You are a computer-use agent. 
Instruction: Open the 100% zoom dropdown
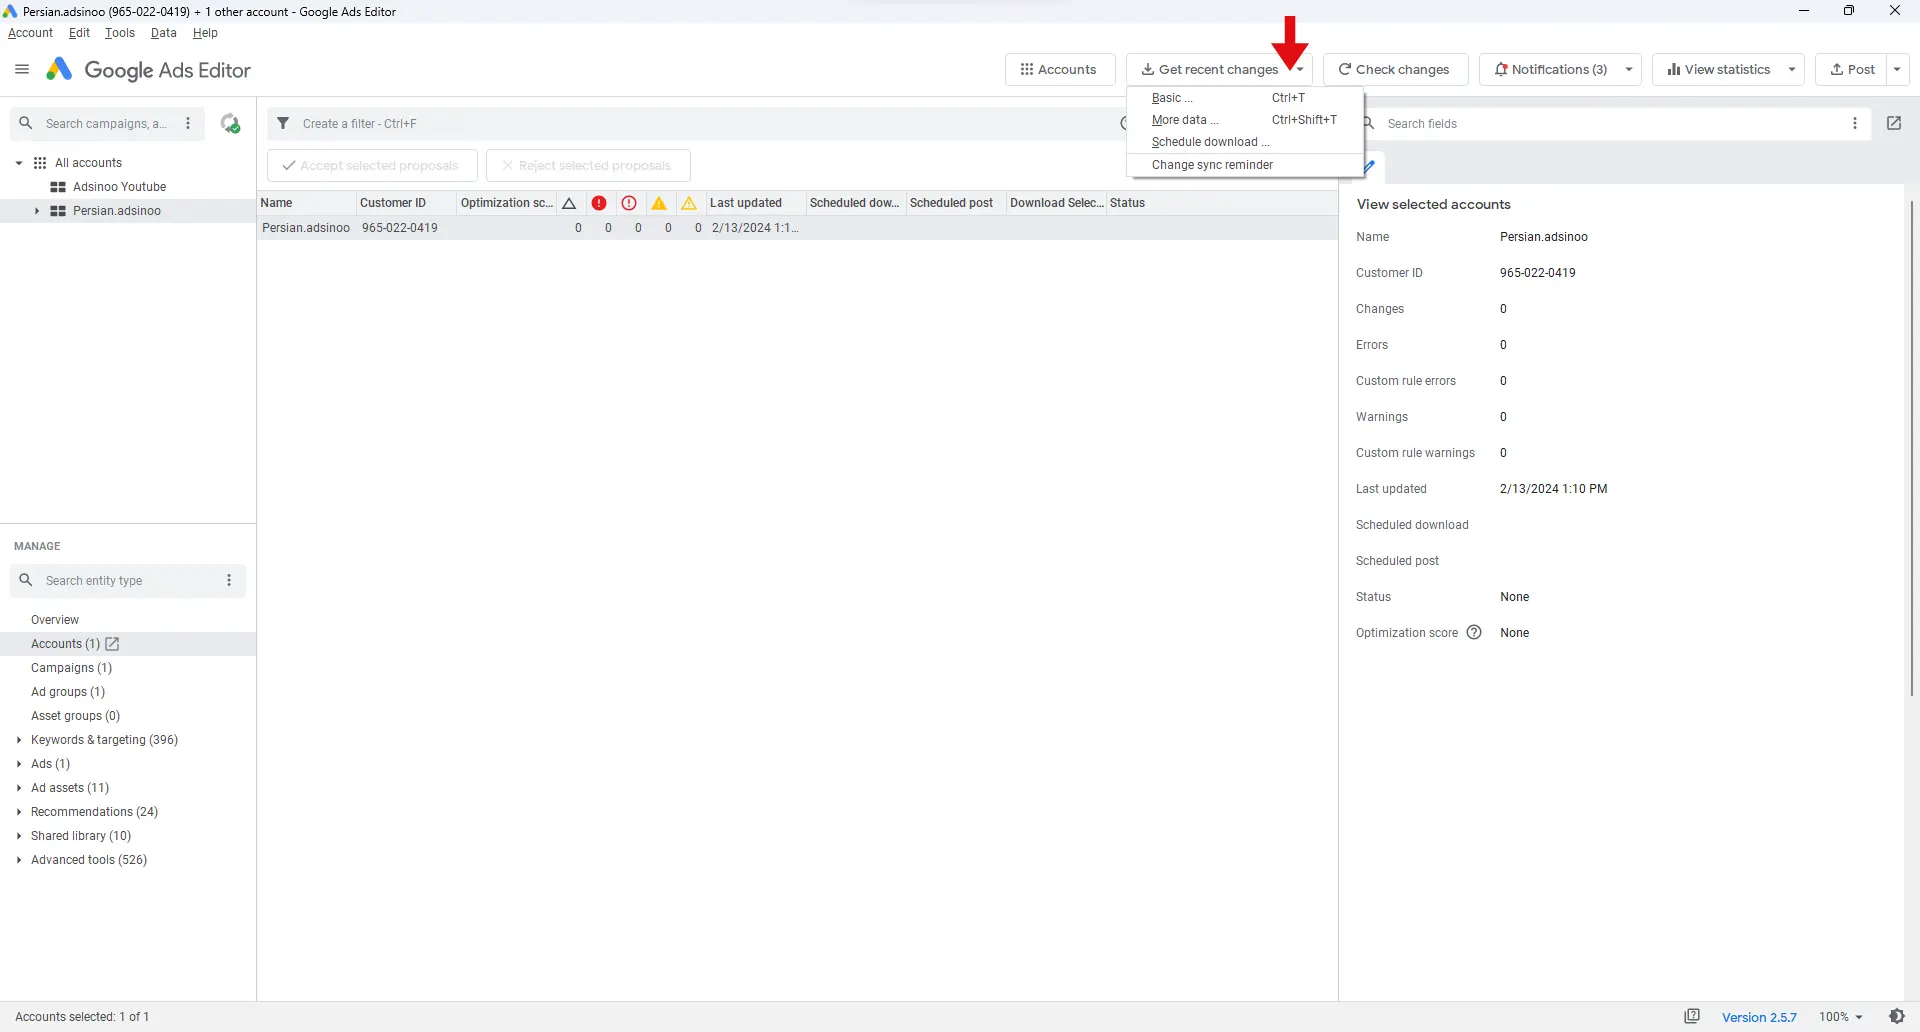[1840, 1017]
